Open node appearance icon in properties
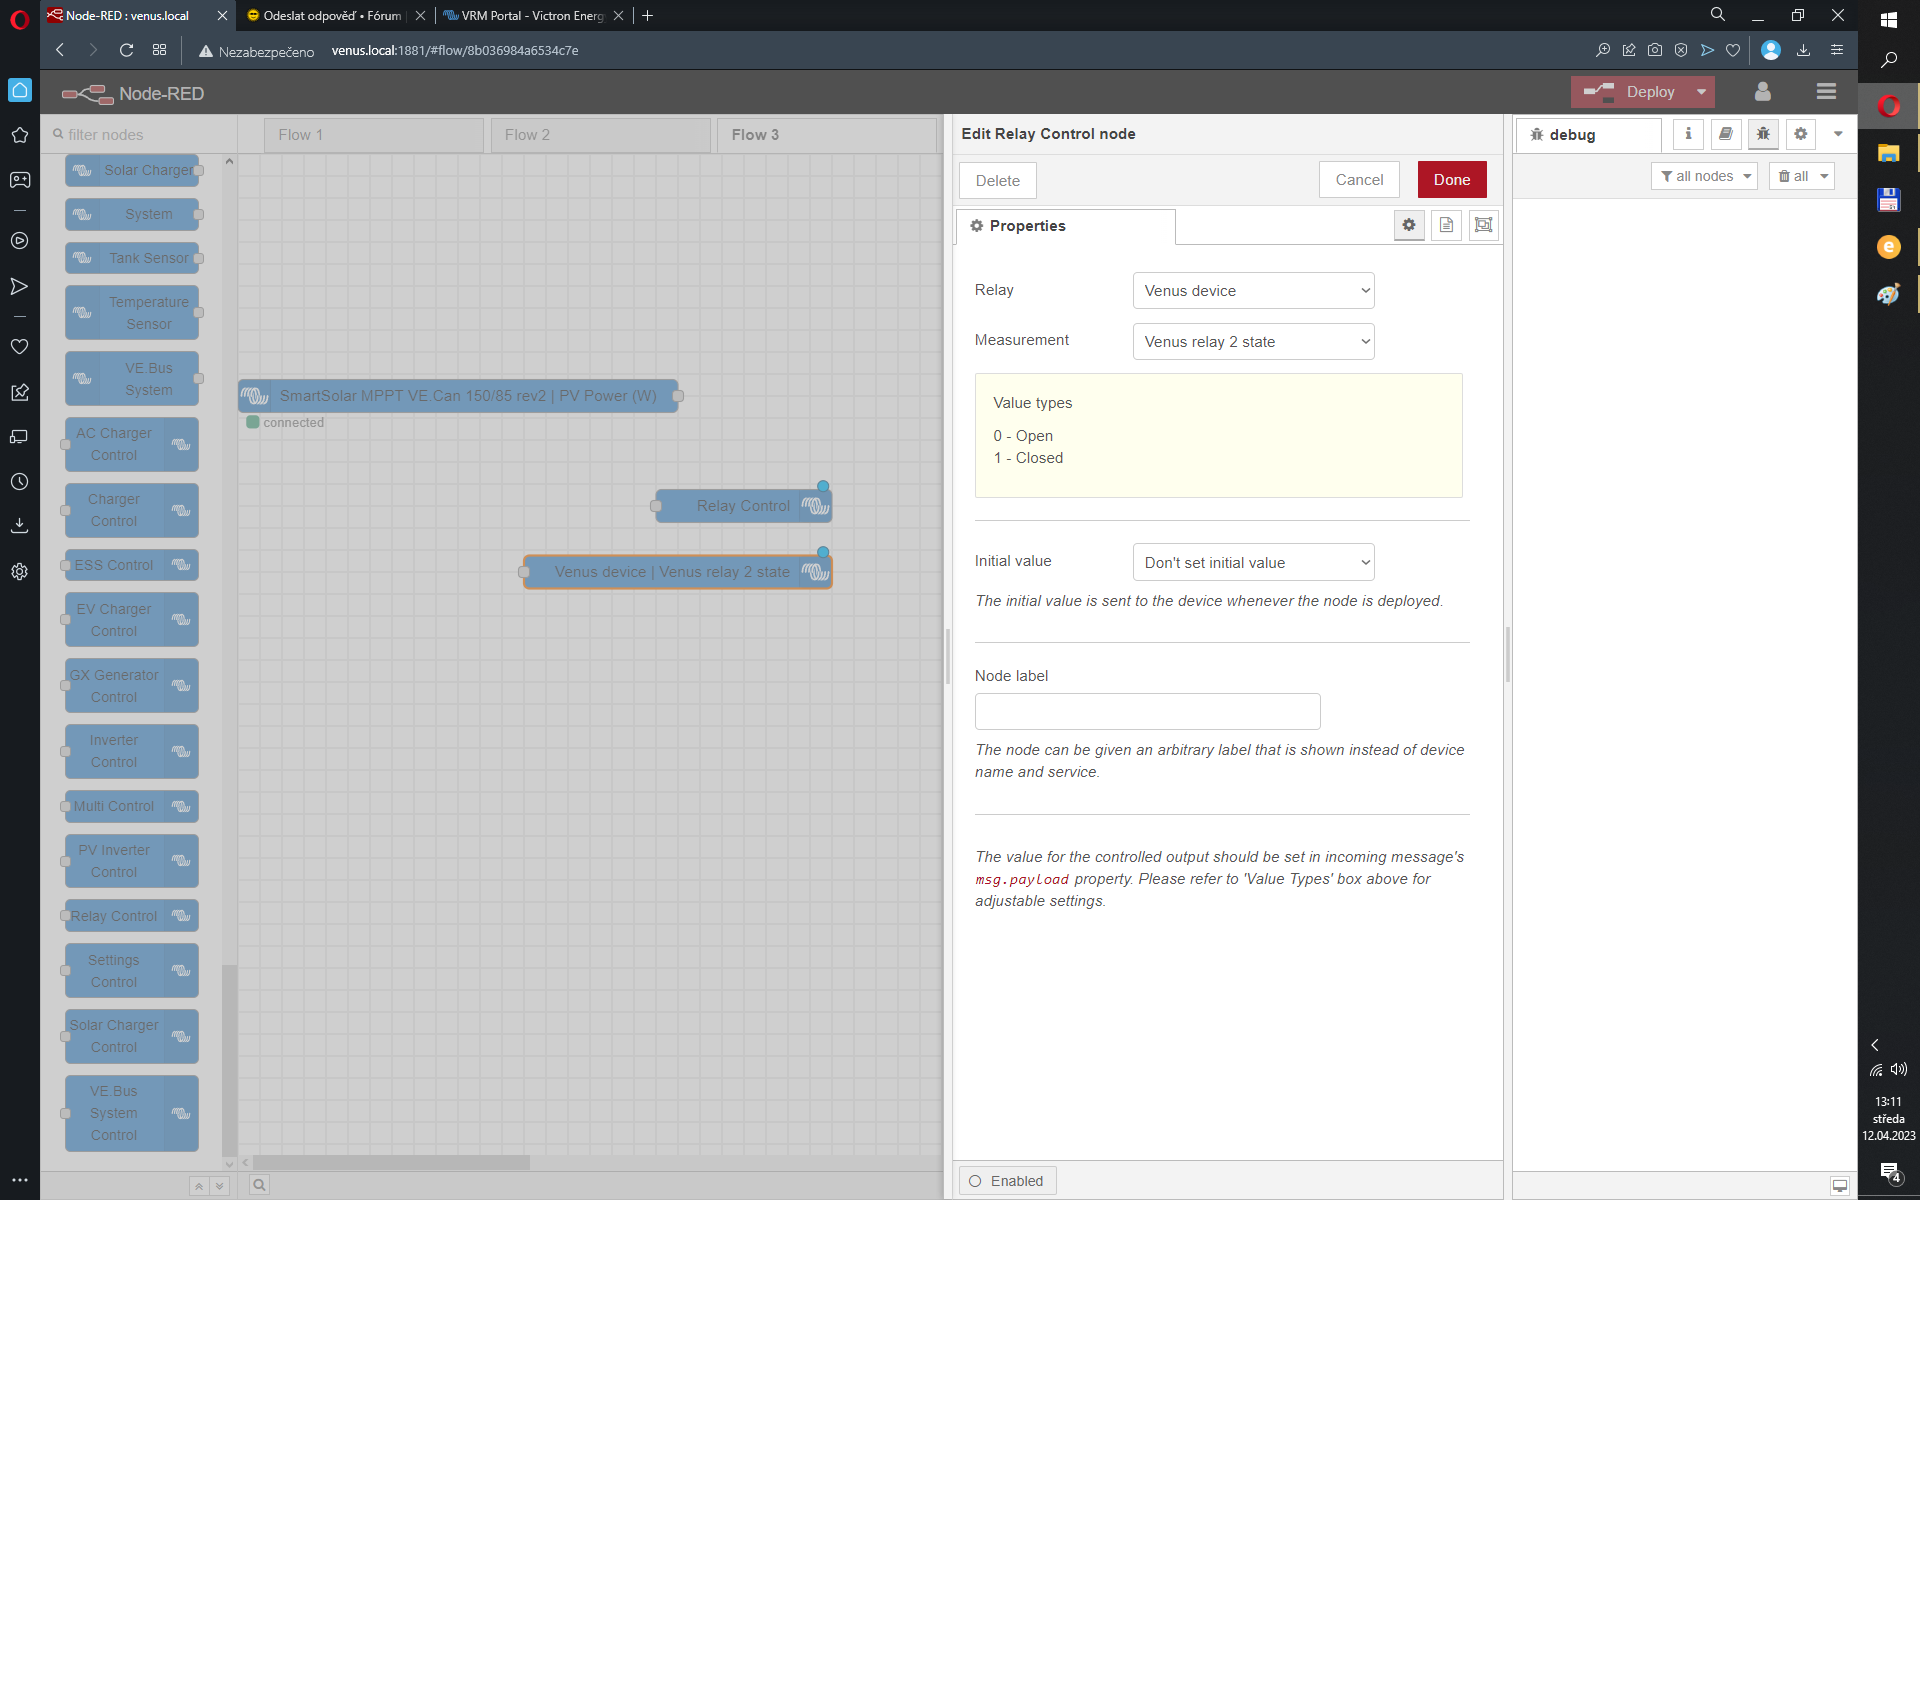The height and width of the screenshot is (1708, 1920). [x=1484, y=225]
